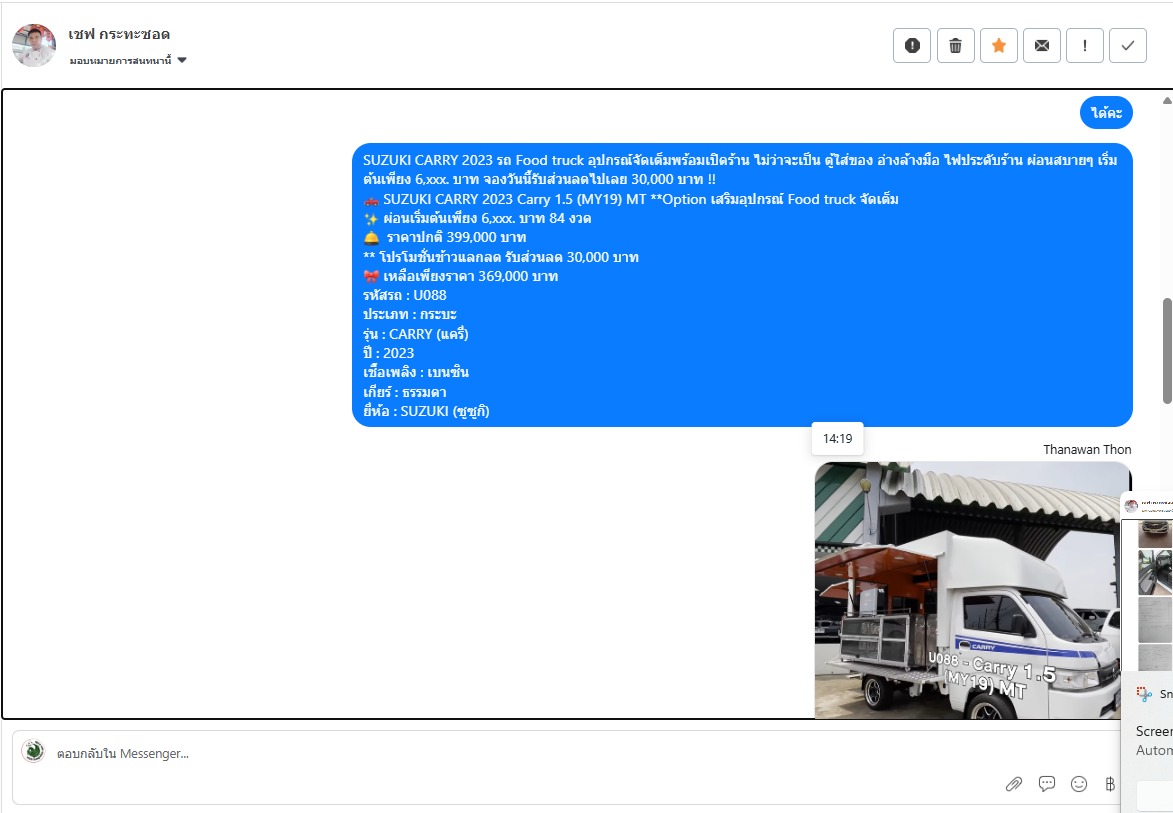
Task: Click the chat vertical scrollbar thumb
Action: coord(1167,352)
